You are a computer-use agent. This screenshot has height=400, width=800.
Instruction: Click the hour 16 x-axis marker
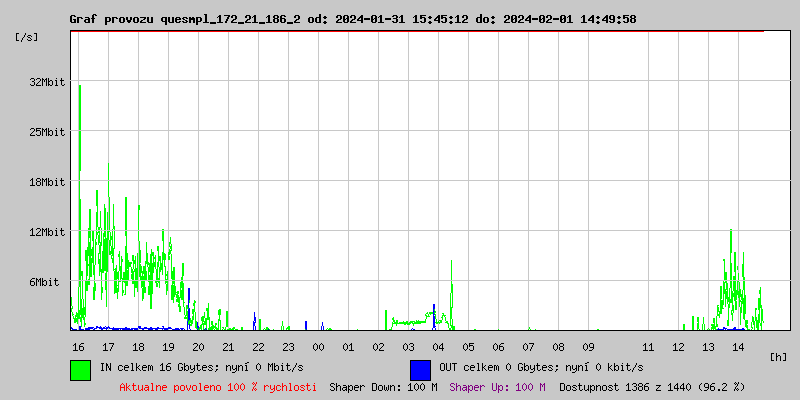tap(78, 346)
